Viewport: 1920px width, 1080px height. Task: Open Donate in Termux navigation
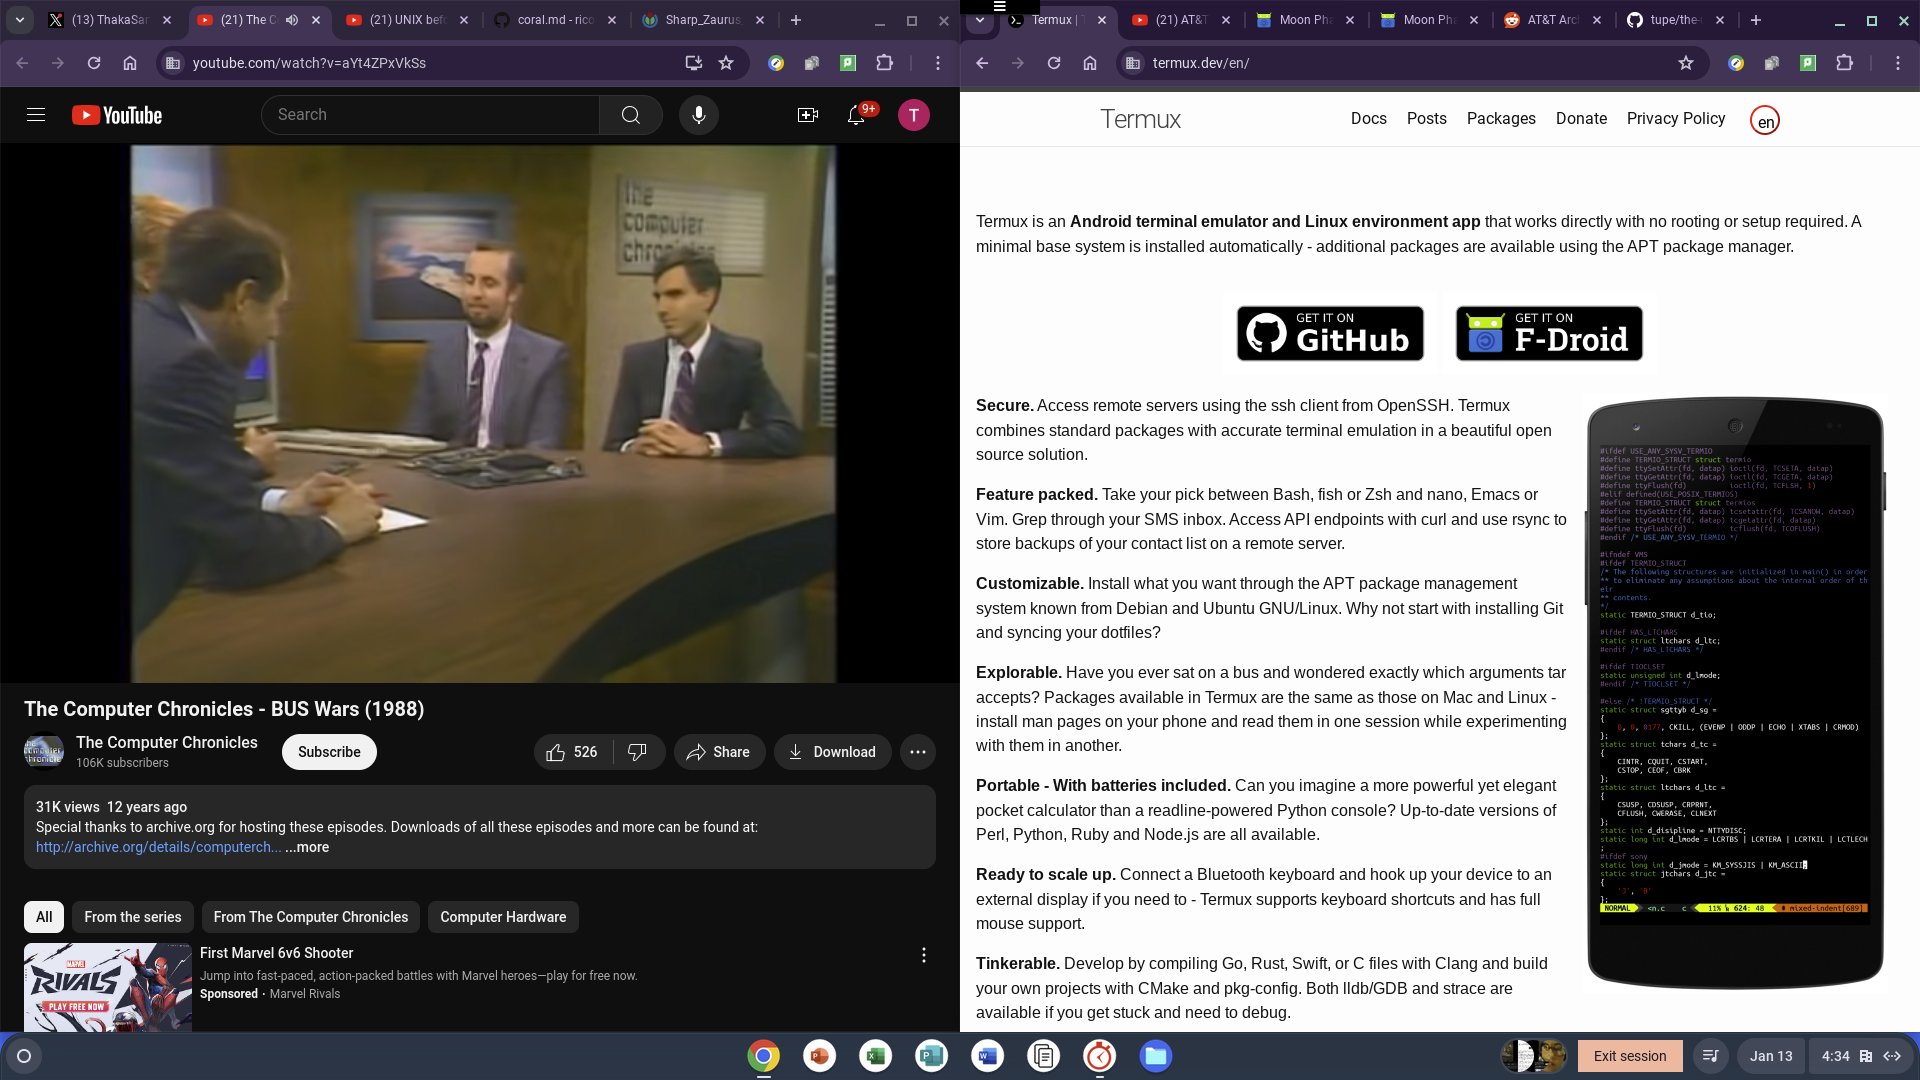1581,119
